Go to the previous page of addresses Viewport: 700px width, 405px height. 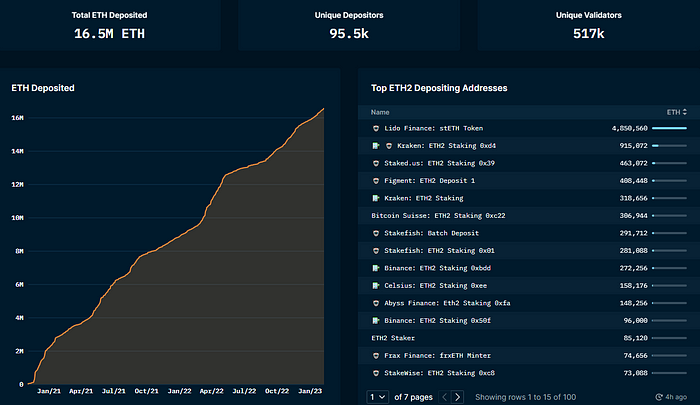pyautogui.click(x=445, y=397)
